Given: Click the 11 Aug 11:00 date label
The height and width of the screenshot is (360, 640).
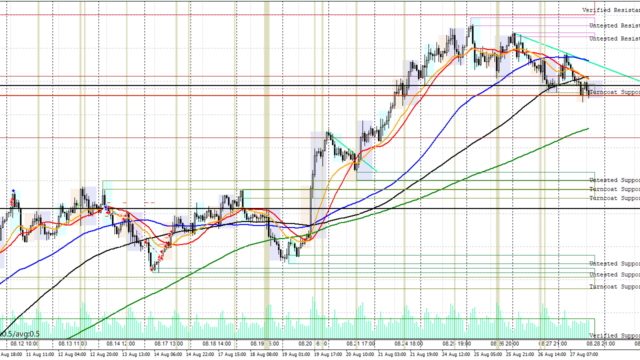Looking at the screenshot, I should (40, 353).
